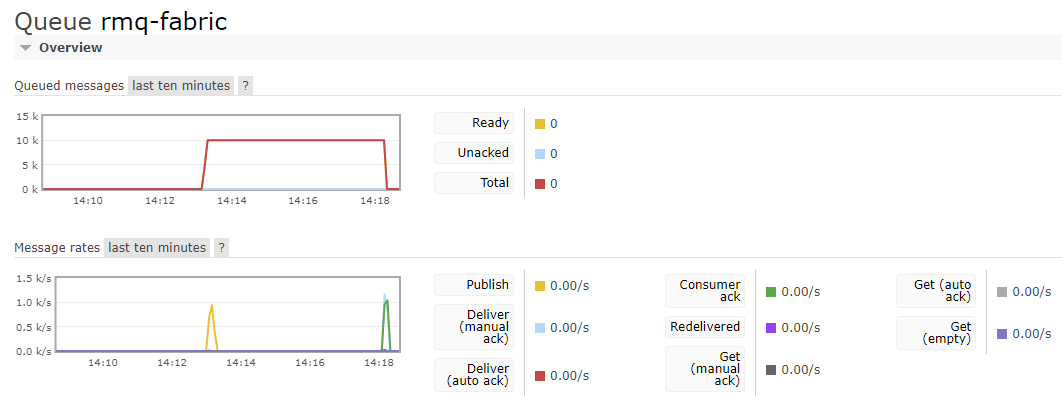Open Message rates 'last ten minutes' range selector
This screenshot has width=1062, height=408.
(157, 248)
